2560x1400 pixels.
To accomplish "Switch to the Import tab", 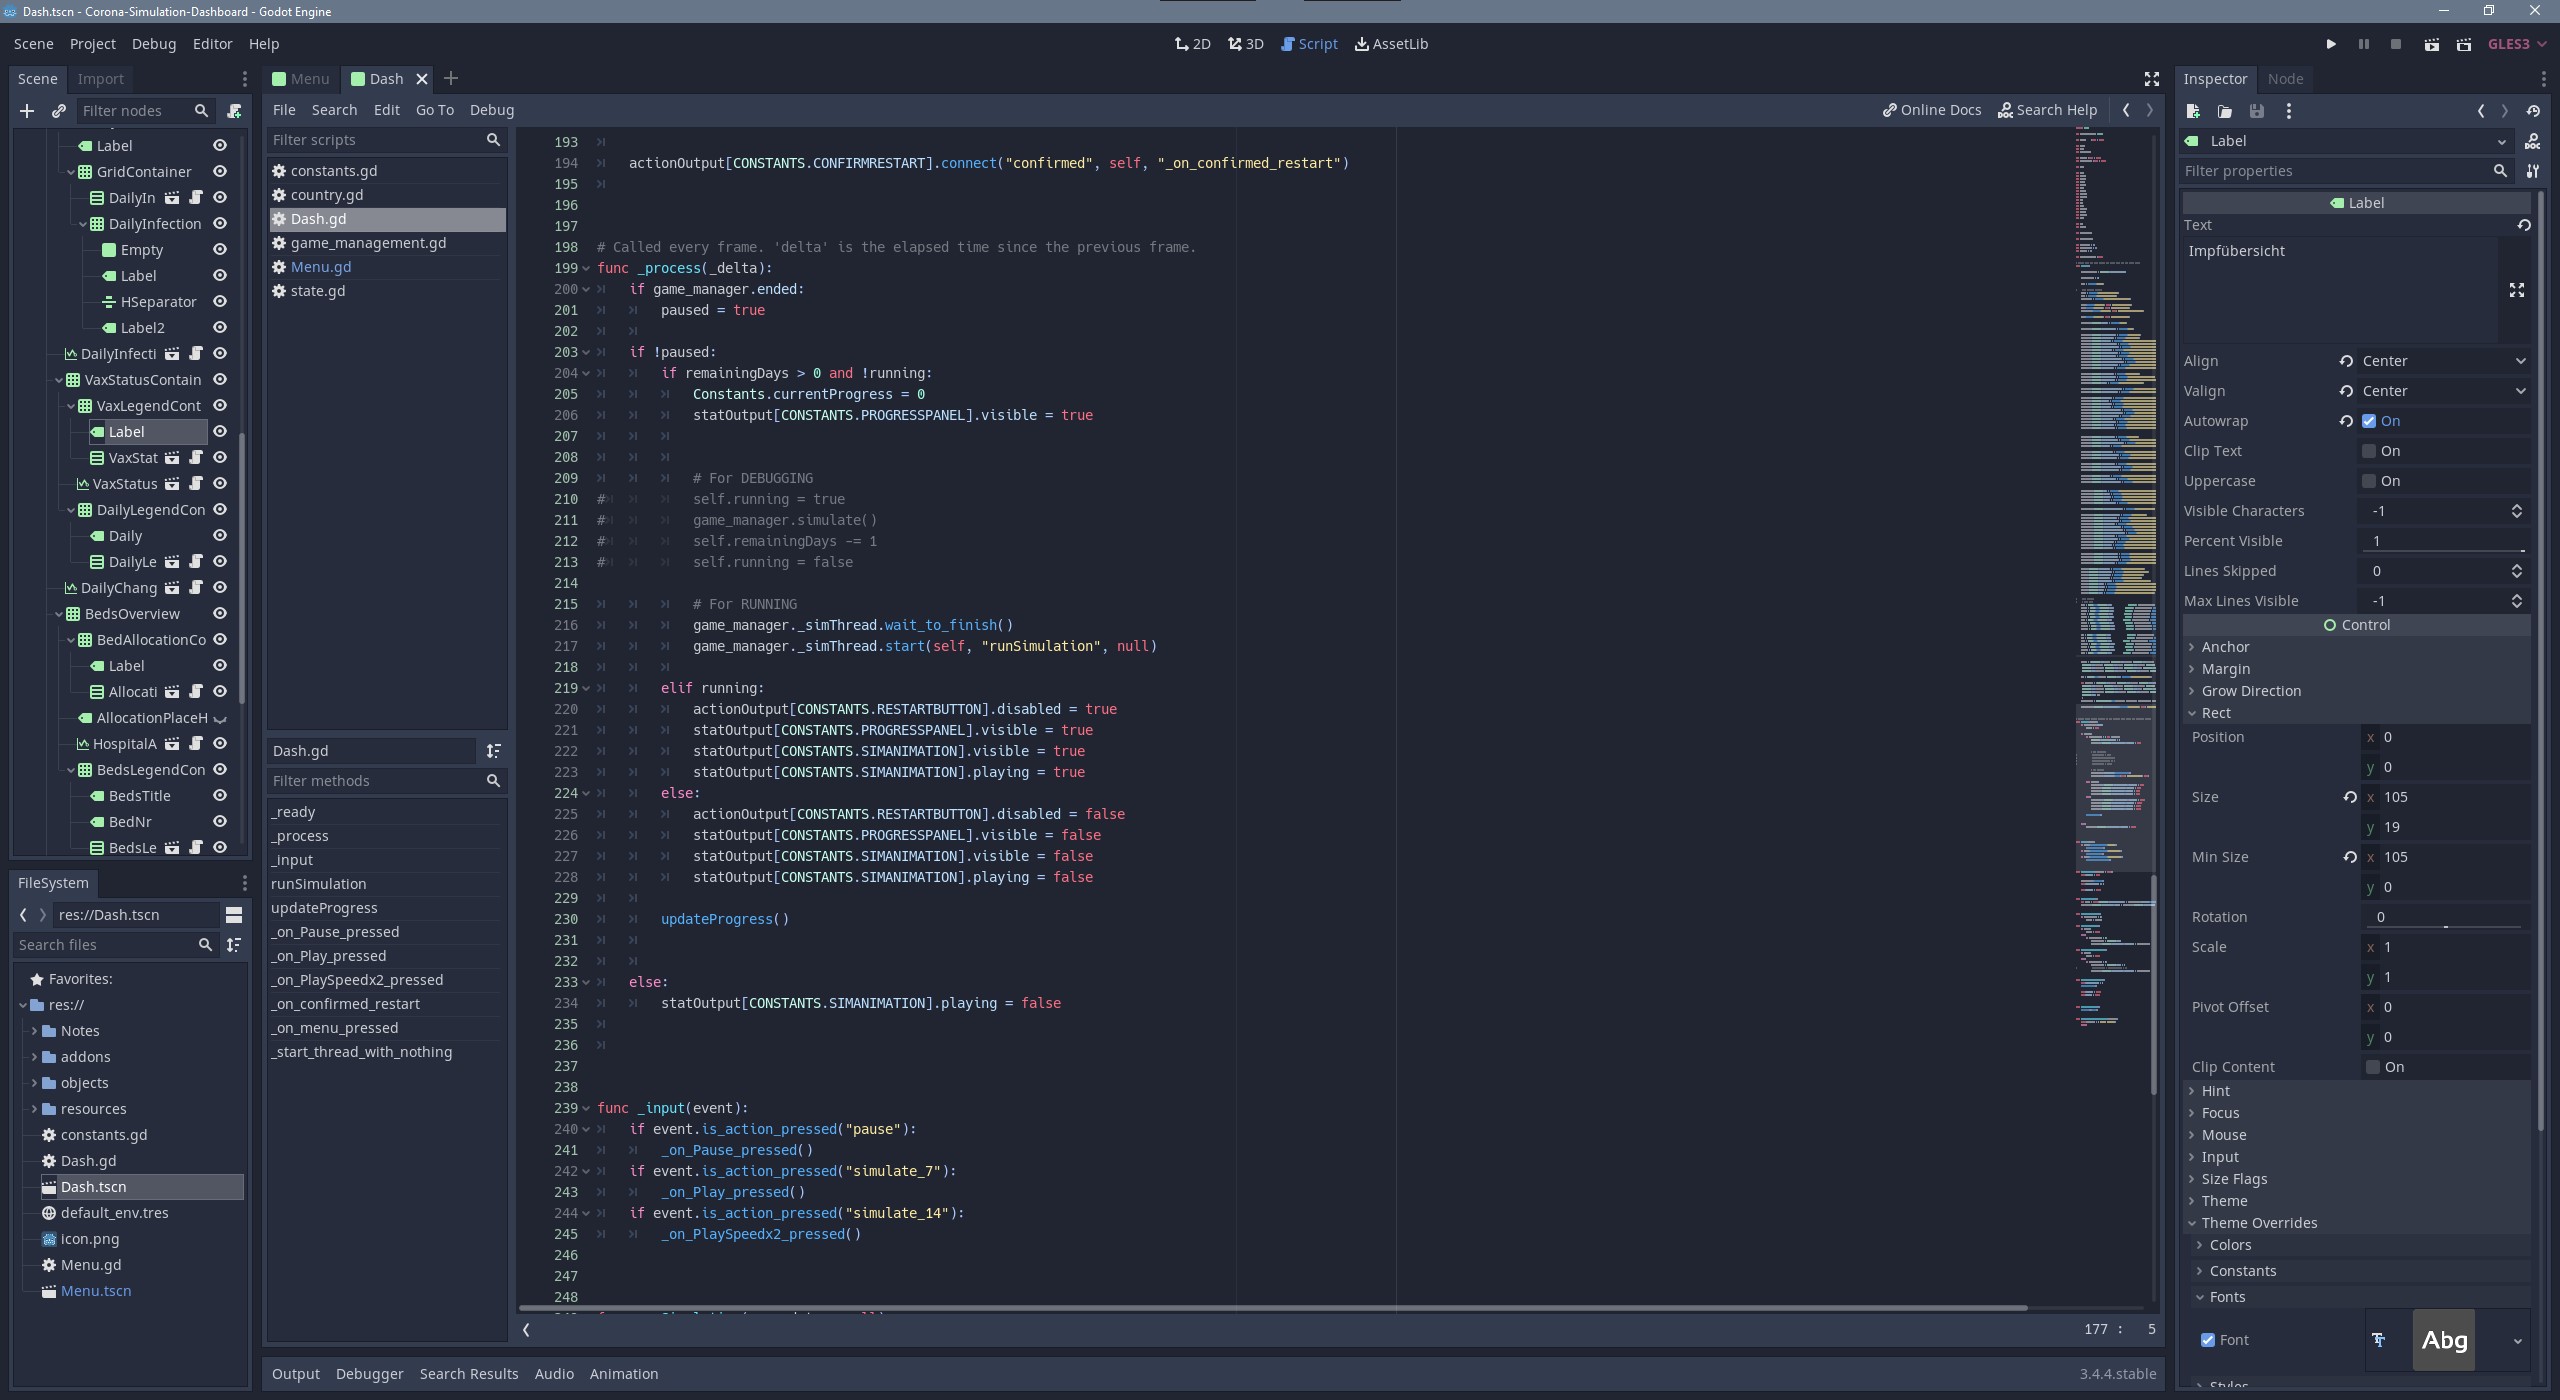I will pos(100,79).
